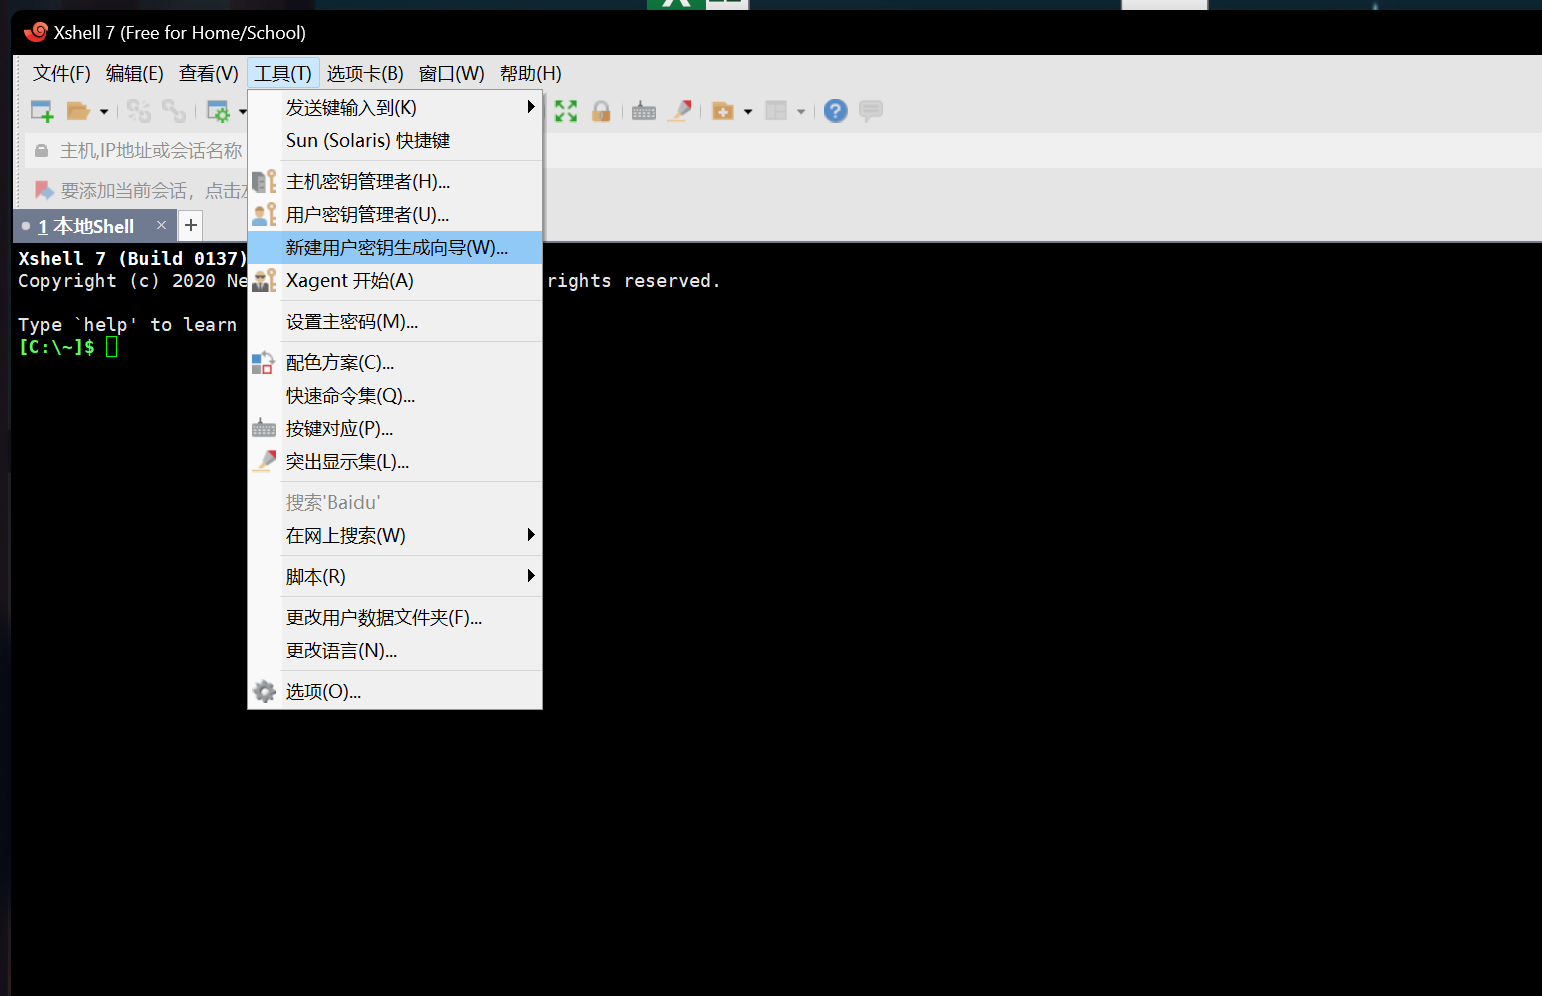Click the terminal prompt [C:\~]$ line
Viewport: 1542px width, 996px height.
pos(68,347)
